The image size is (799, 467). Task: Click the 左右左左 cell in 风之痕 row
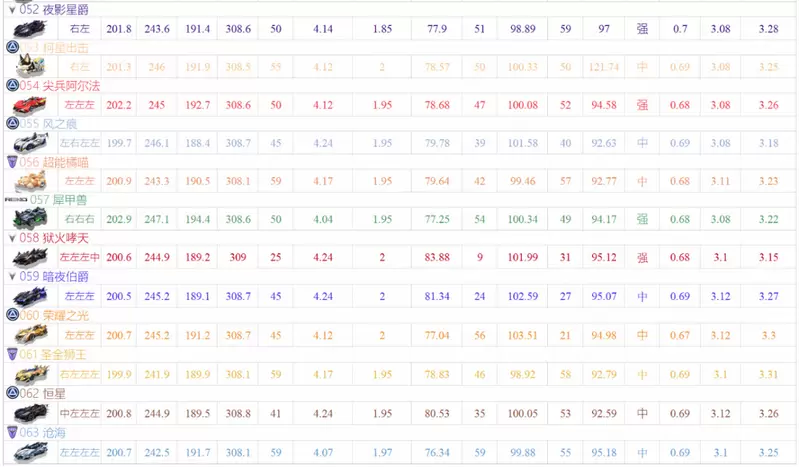pyautogui.click(x=79, y=143)
